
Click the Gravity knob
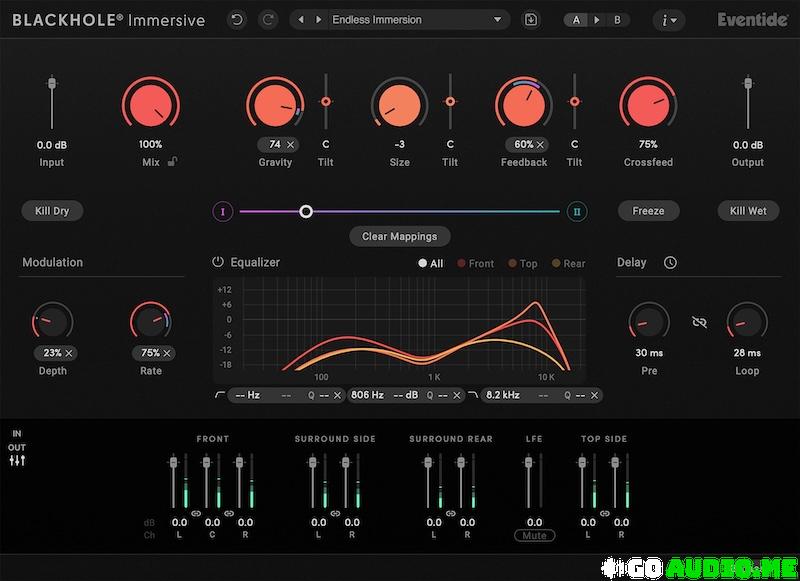[275, 105]
